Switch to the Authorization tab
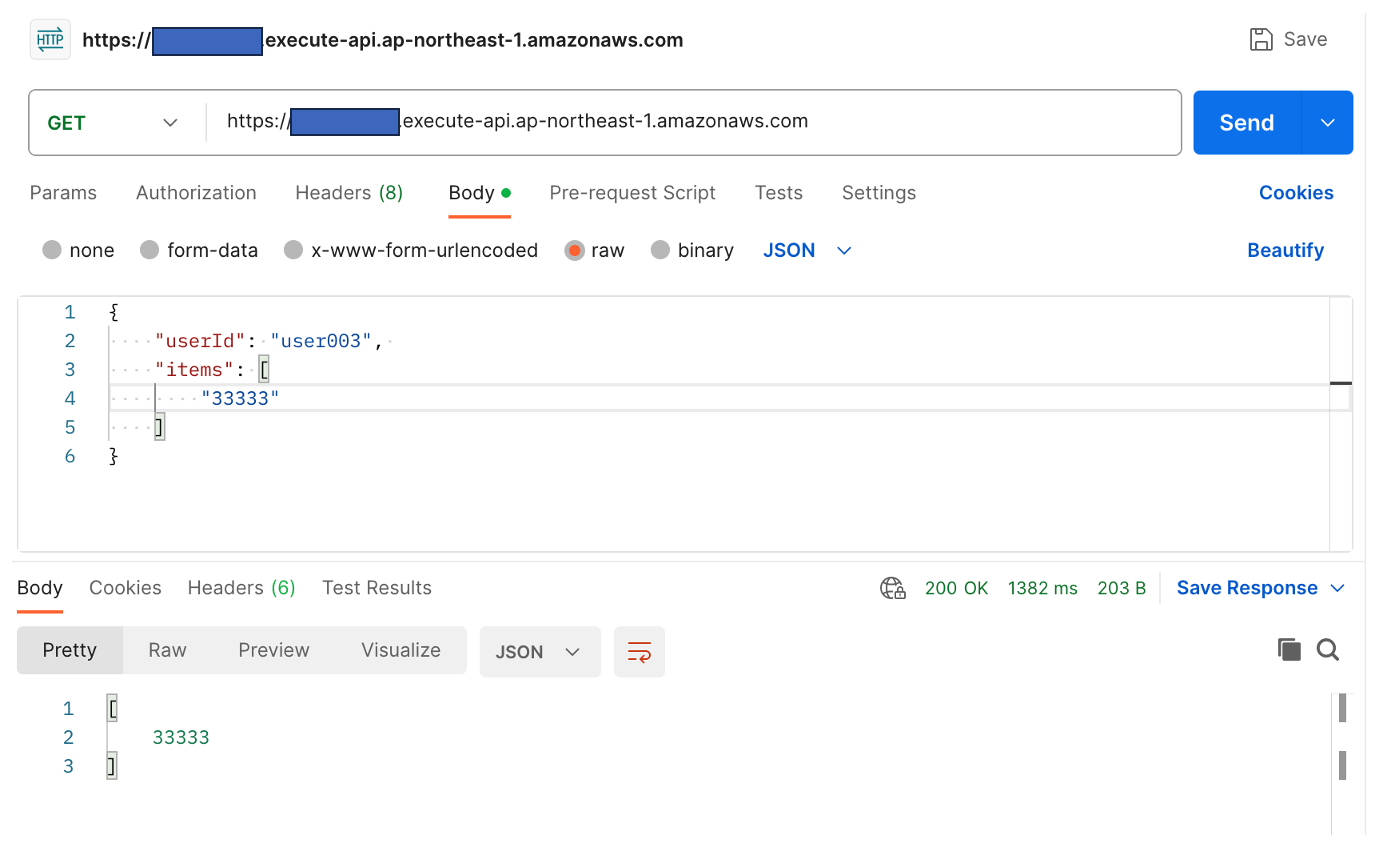This screenshot has width=1383, height=859. 196,193
